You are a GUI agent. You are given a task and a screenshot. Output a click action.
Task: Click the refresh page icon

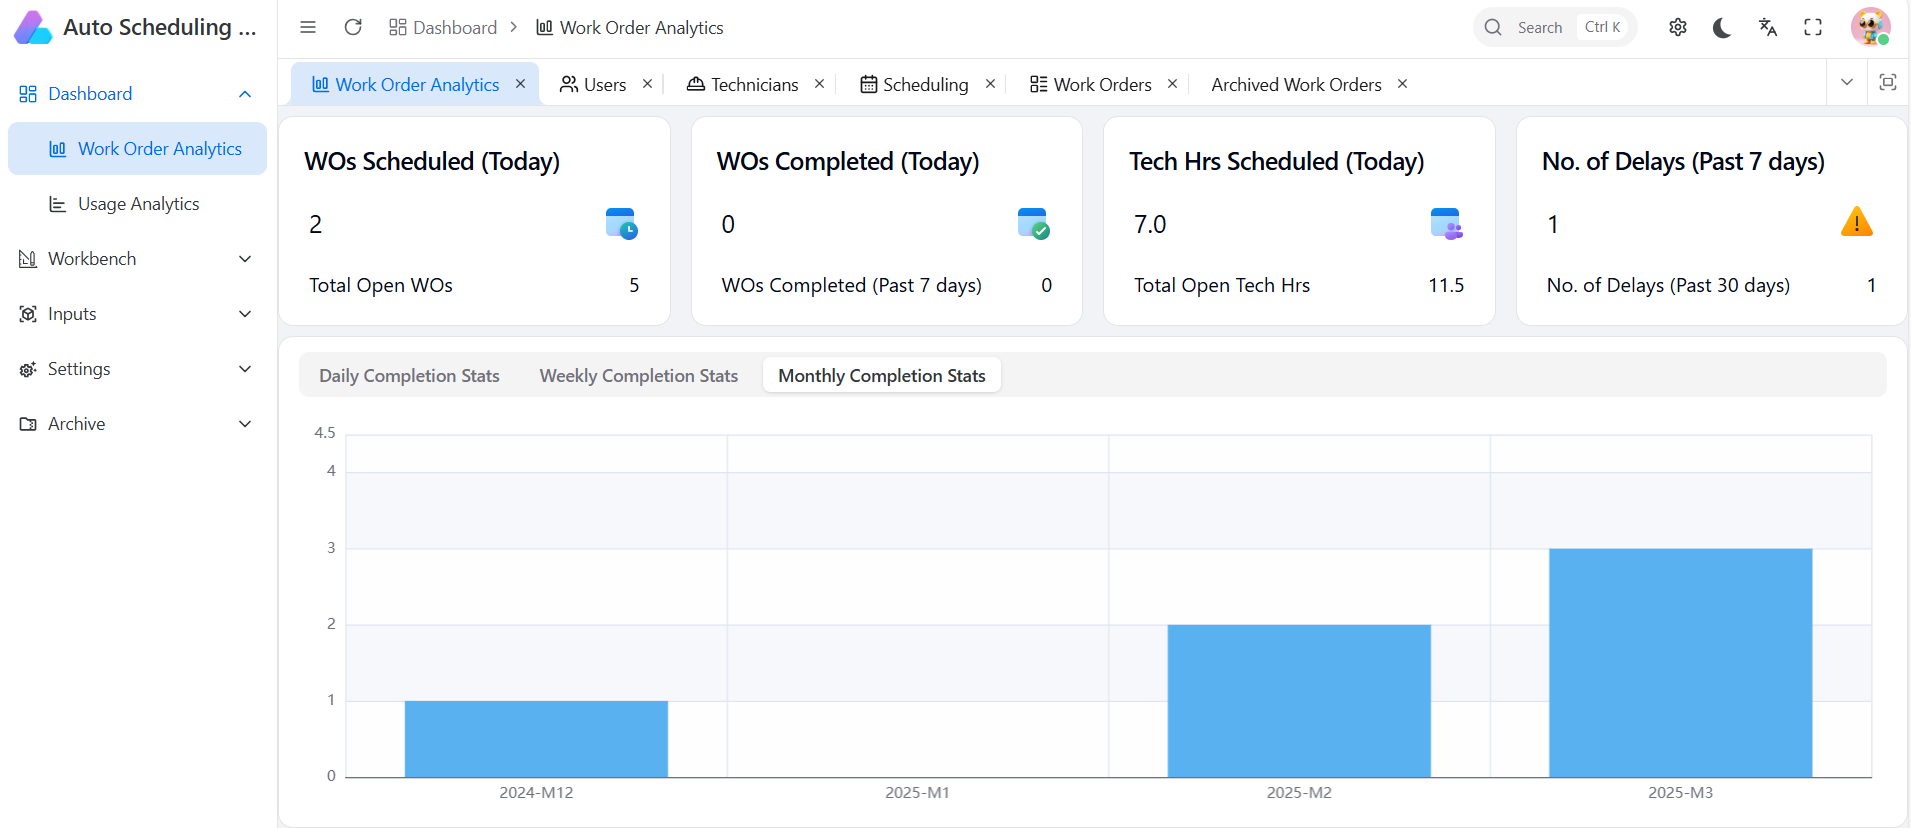pos(353,27)
